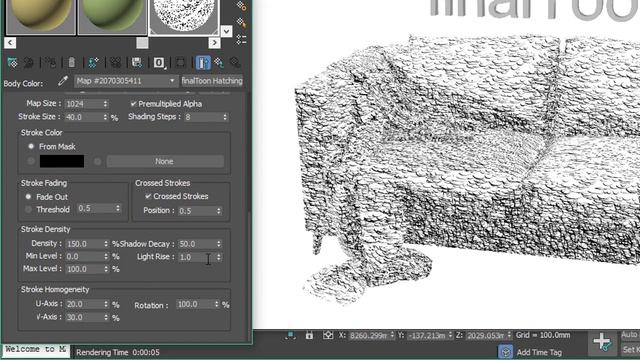
Task: Click Isolate Selection toggle icon in status bar
Action: tap(290, 336)
